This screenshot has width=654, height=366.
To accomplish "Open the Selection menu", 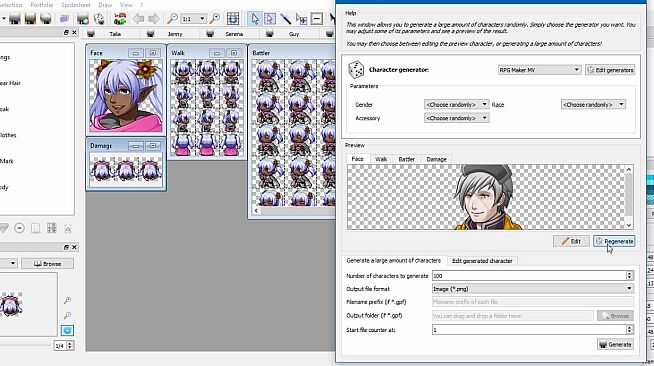I will click(11, 5).
